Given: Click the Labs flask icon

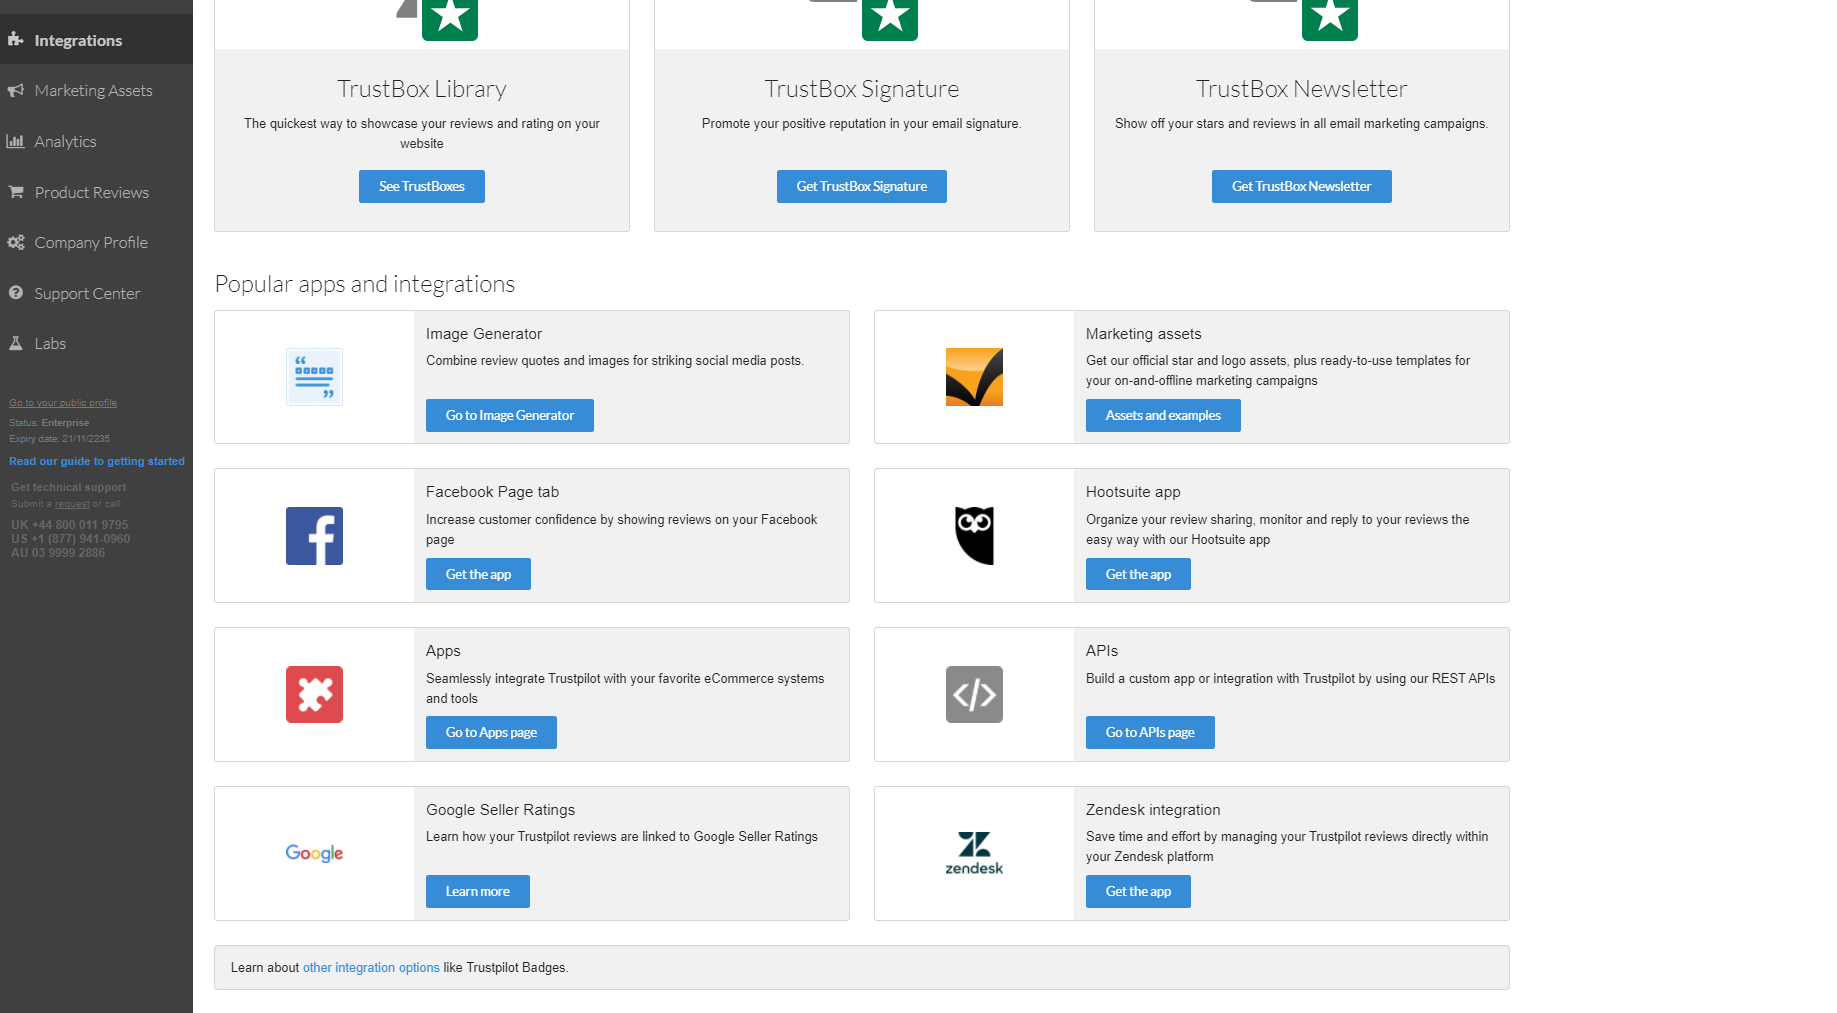Looking at the screenshot, I should (16, 343).
